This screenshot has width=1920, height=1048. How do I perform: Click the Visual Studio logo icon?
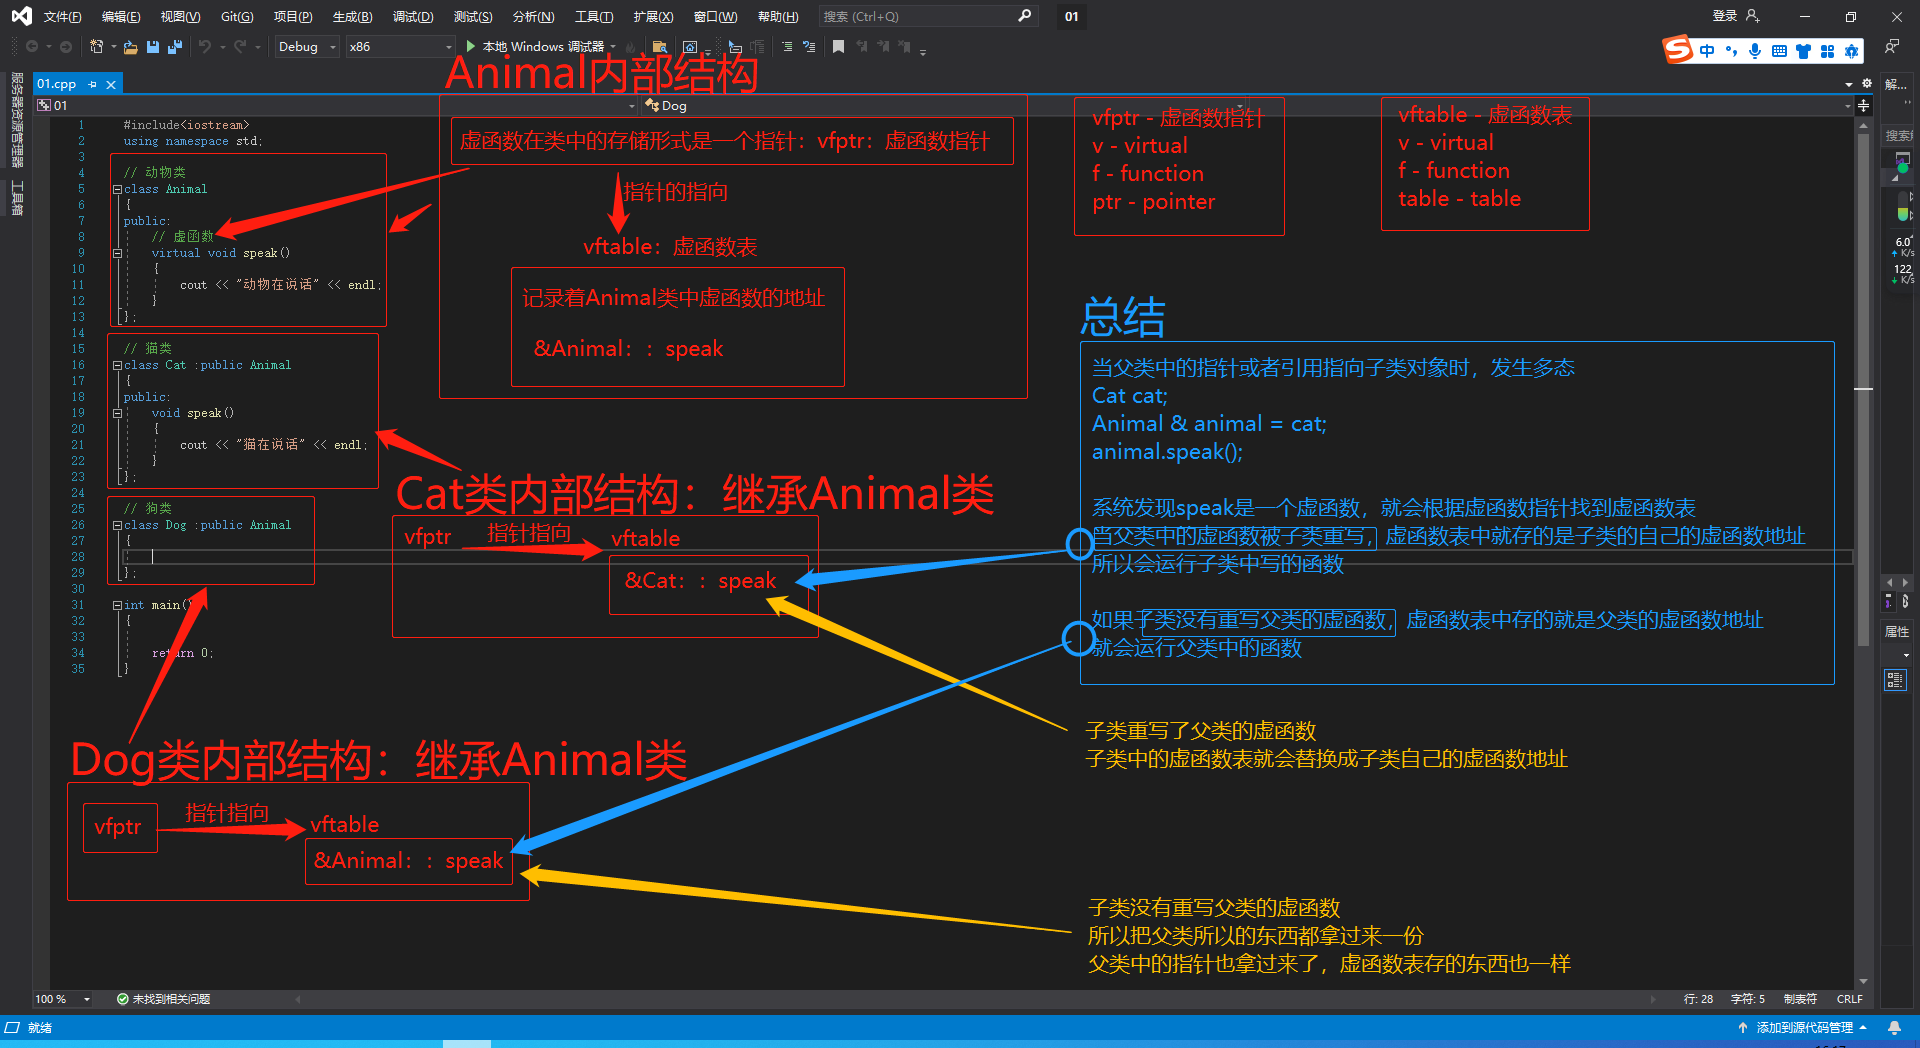[x=21, y=16]
